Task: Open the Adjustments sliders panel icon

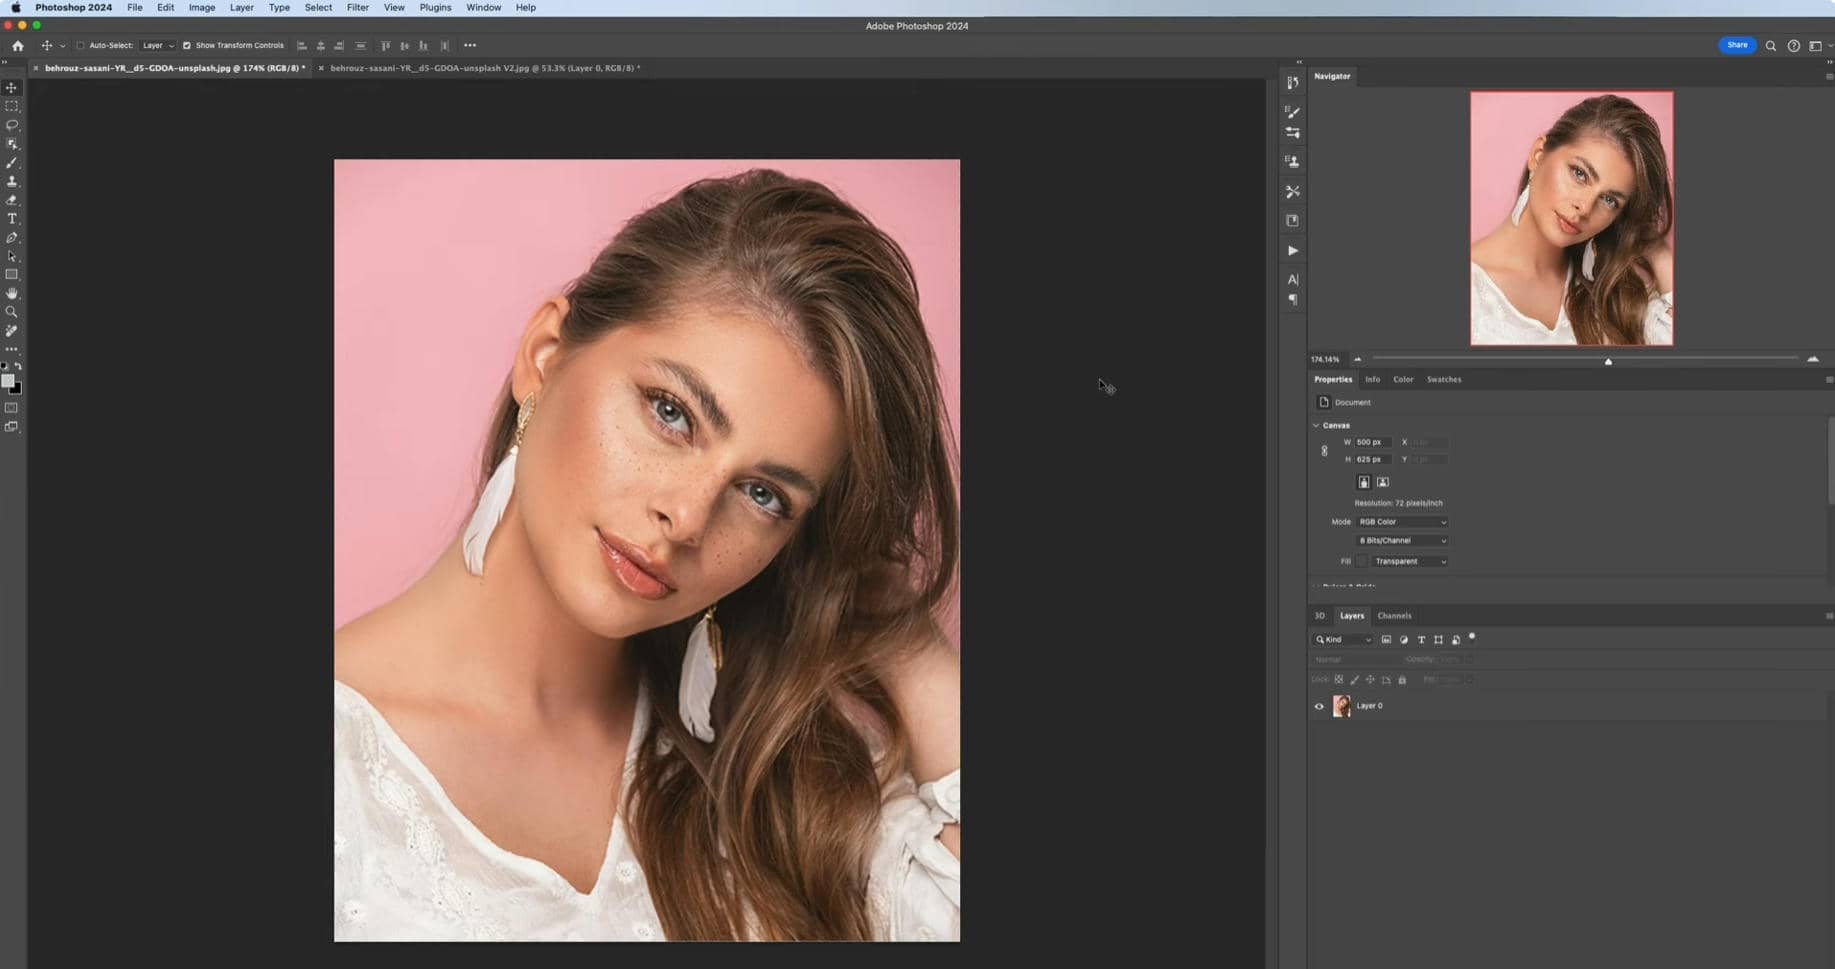Action: point(1292,133)
